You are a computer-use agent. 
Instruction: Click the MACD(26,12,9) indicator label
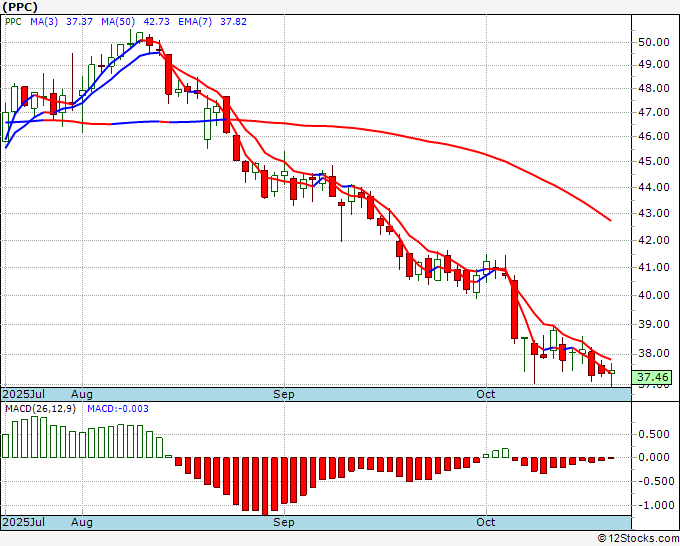40,409
